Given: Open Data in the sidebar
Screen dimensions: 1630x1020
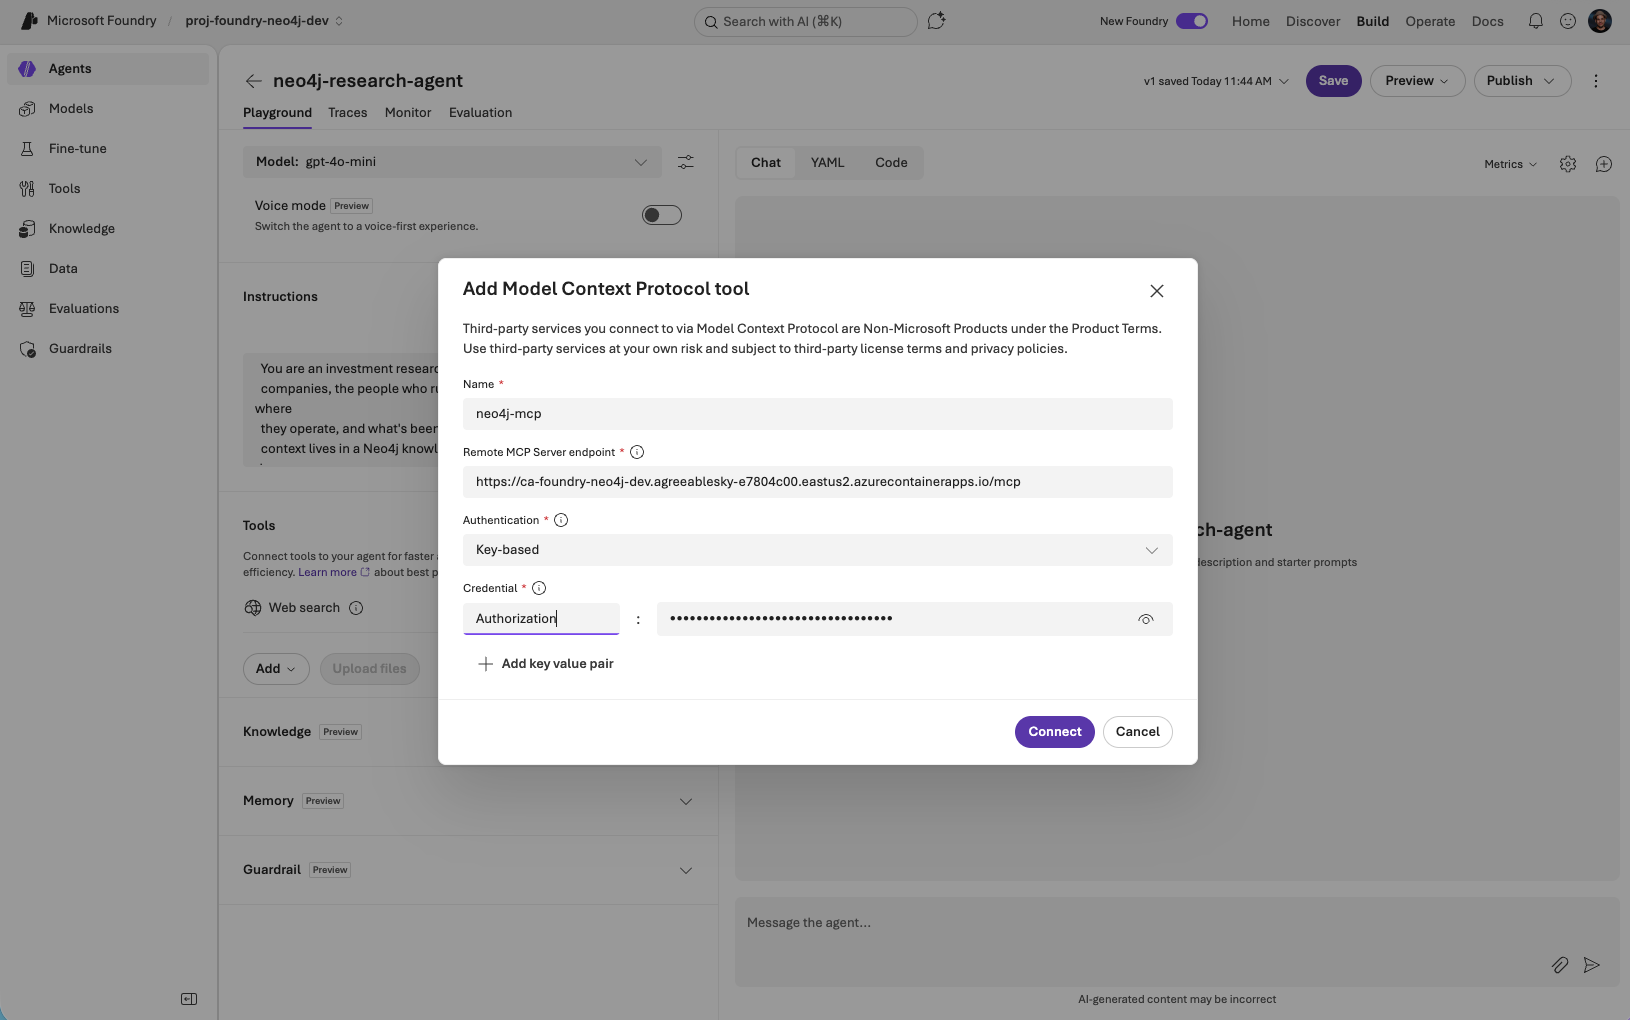Looking at the screenshot, I should [108, 268].
